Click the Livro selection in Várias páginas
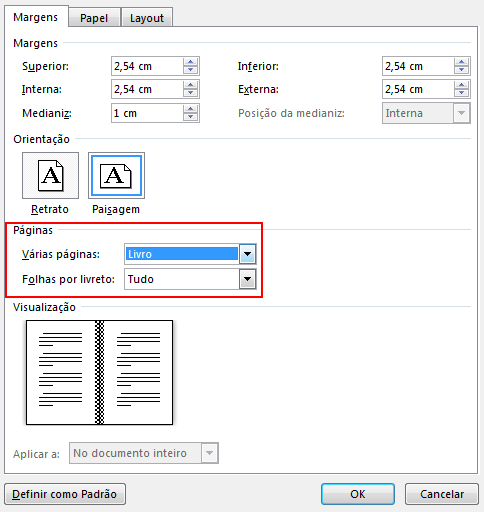This screenshot has height=512, width=484. pyautogui.click(x=182, y=254)
